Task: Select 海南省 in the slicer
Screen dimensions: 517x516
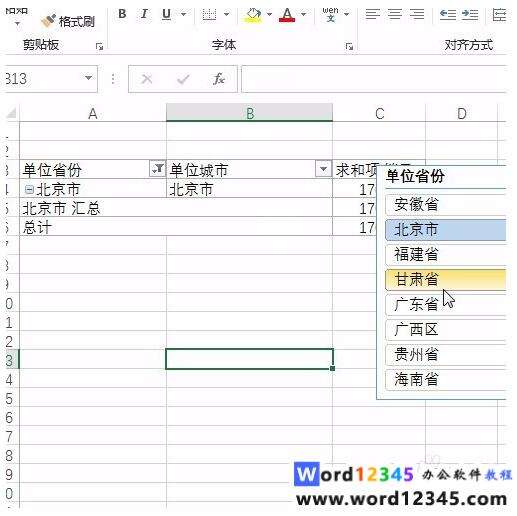Action: (446, 379)
